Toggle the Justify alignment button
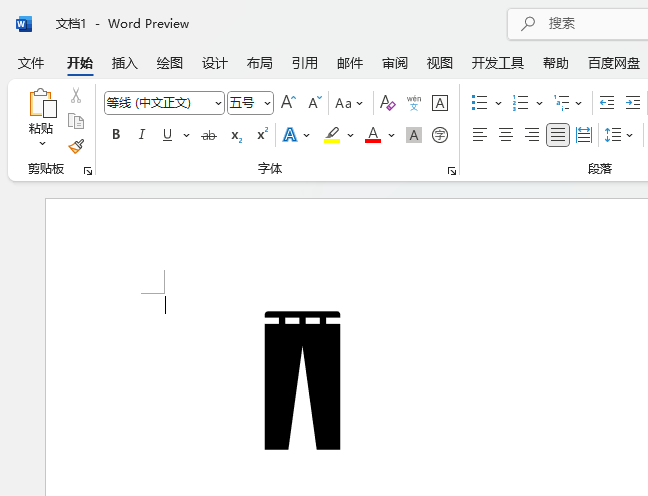 click(x=558, y=135)
